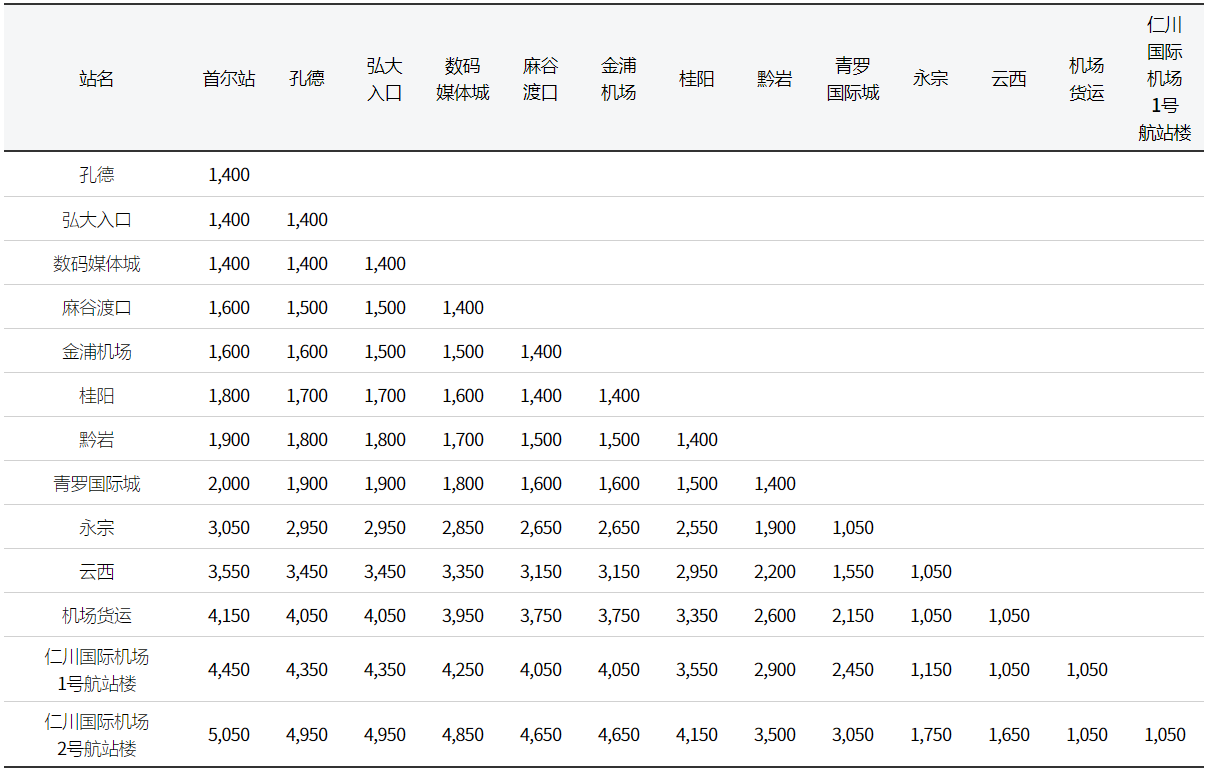Click the 5,050 fare in the last row
The width and height of the screenshot is (1206, 769).
[229, 735]
